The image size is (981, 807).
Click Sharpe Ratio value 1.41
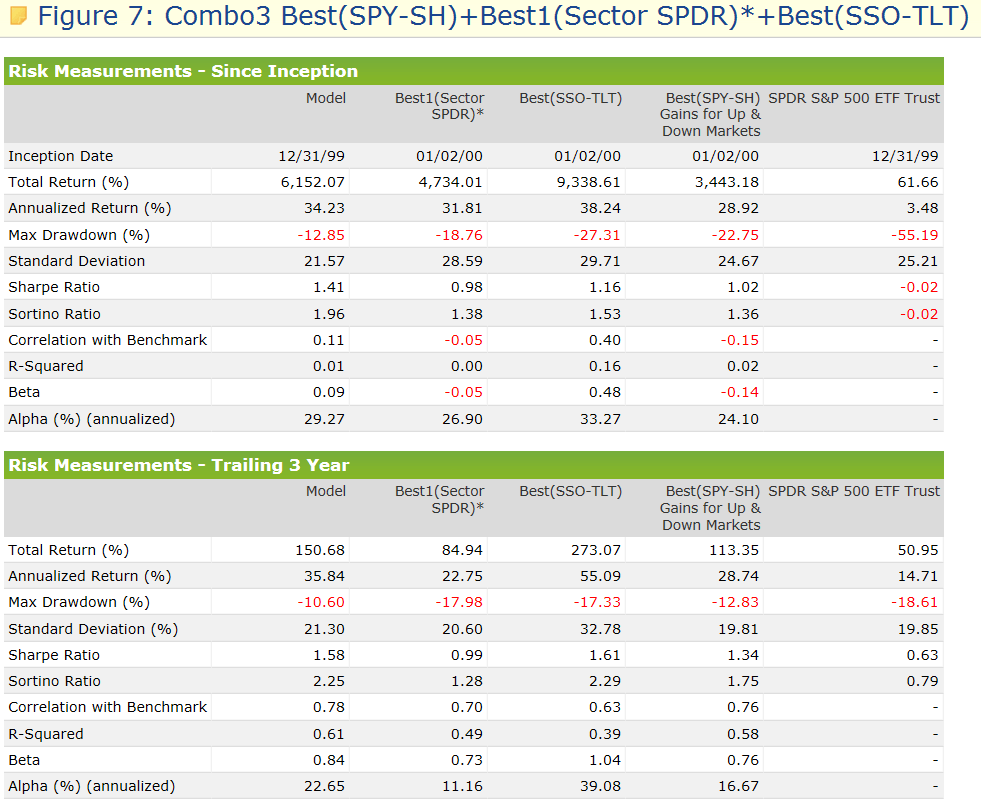328,287
